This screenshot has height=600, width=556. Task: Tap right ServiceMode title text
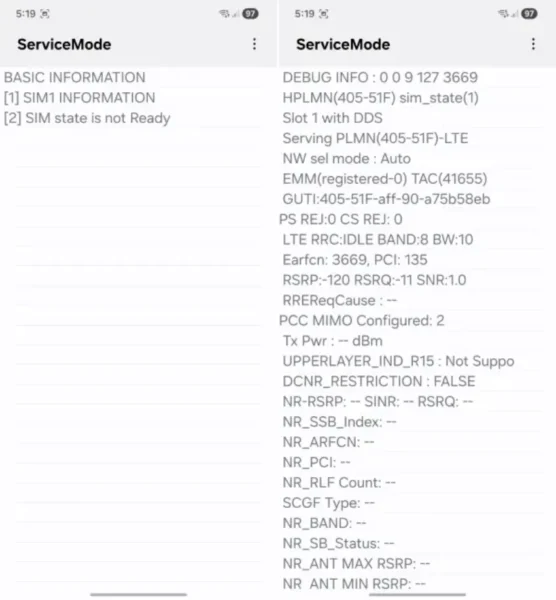coord(343,44)
